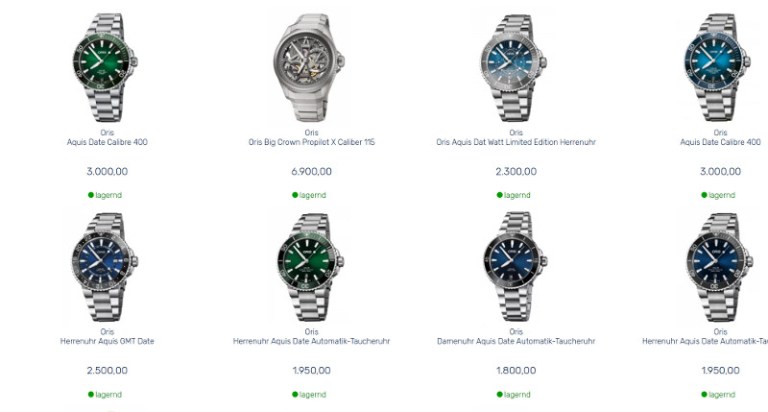The height and width of the screenshot is (412, 768).
Task: Select the 6.900,00 price
Action: (x=312, y=171)
